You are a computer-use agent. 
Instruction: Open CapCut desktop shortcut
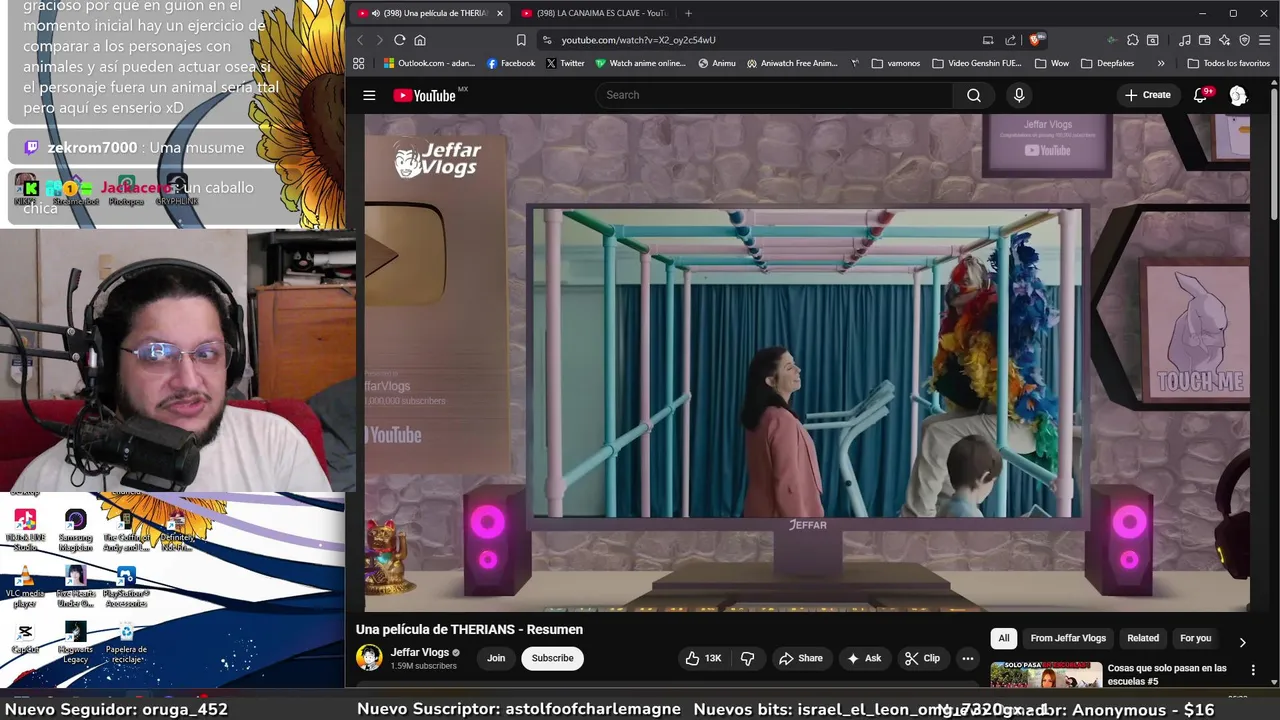coord(25,639)
